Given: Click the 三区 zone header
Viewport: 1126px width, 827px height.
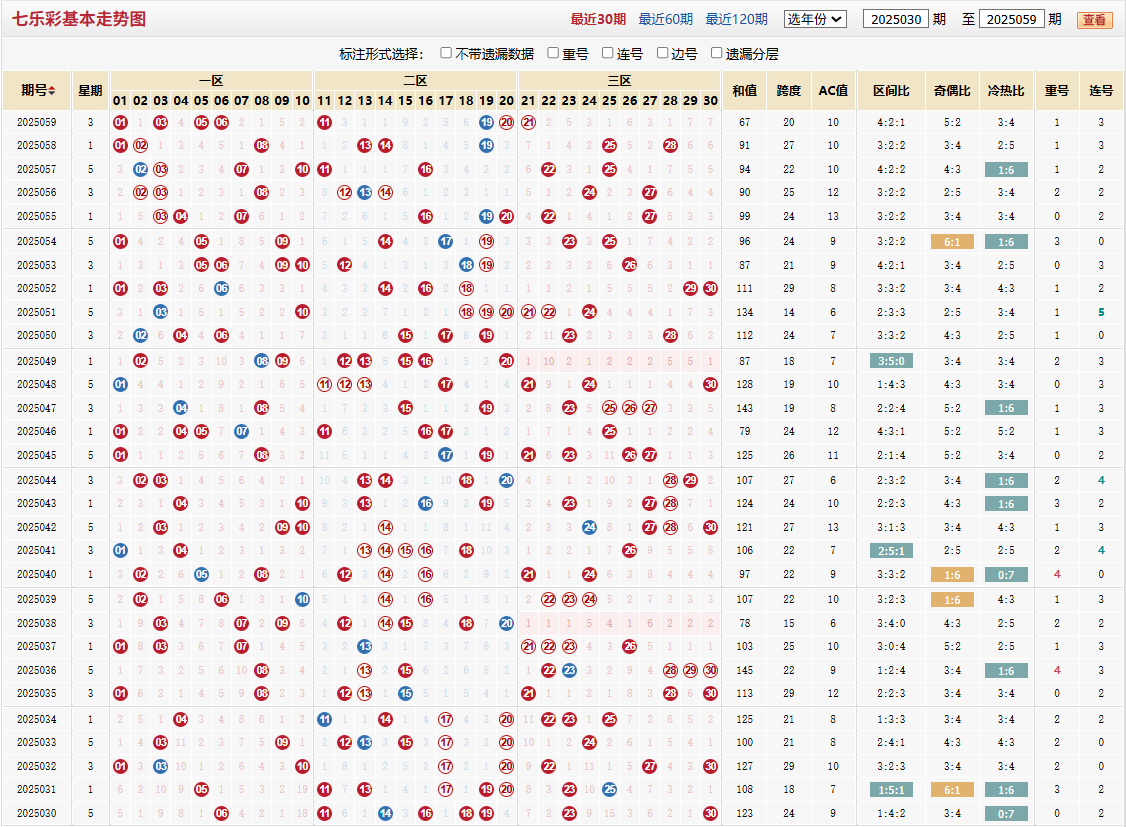Looking at the screenshot, I should click(x=619, y=80).
